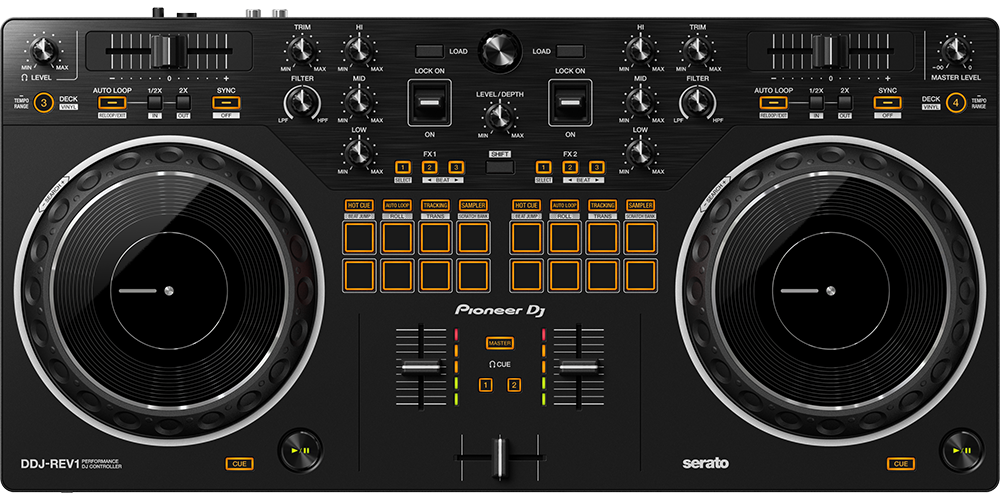The width and height of the screenshot is (1000, 500).
Task: Select FX1 button 1
Action: click(x=402, y=167)
